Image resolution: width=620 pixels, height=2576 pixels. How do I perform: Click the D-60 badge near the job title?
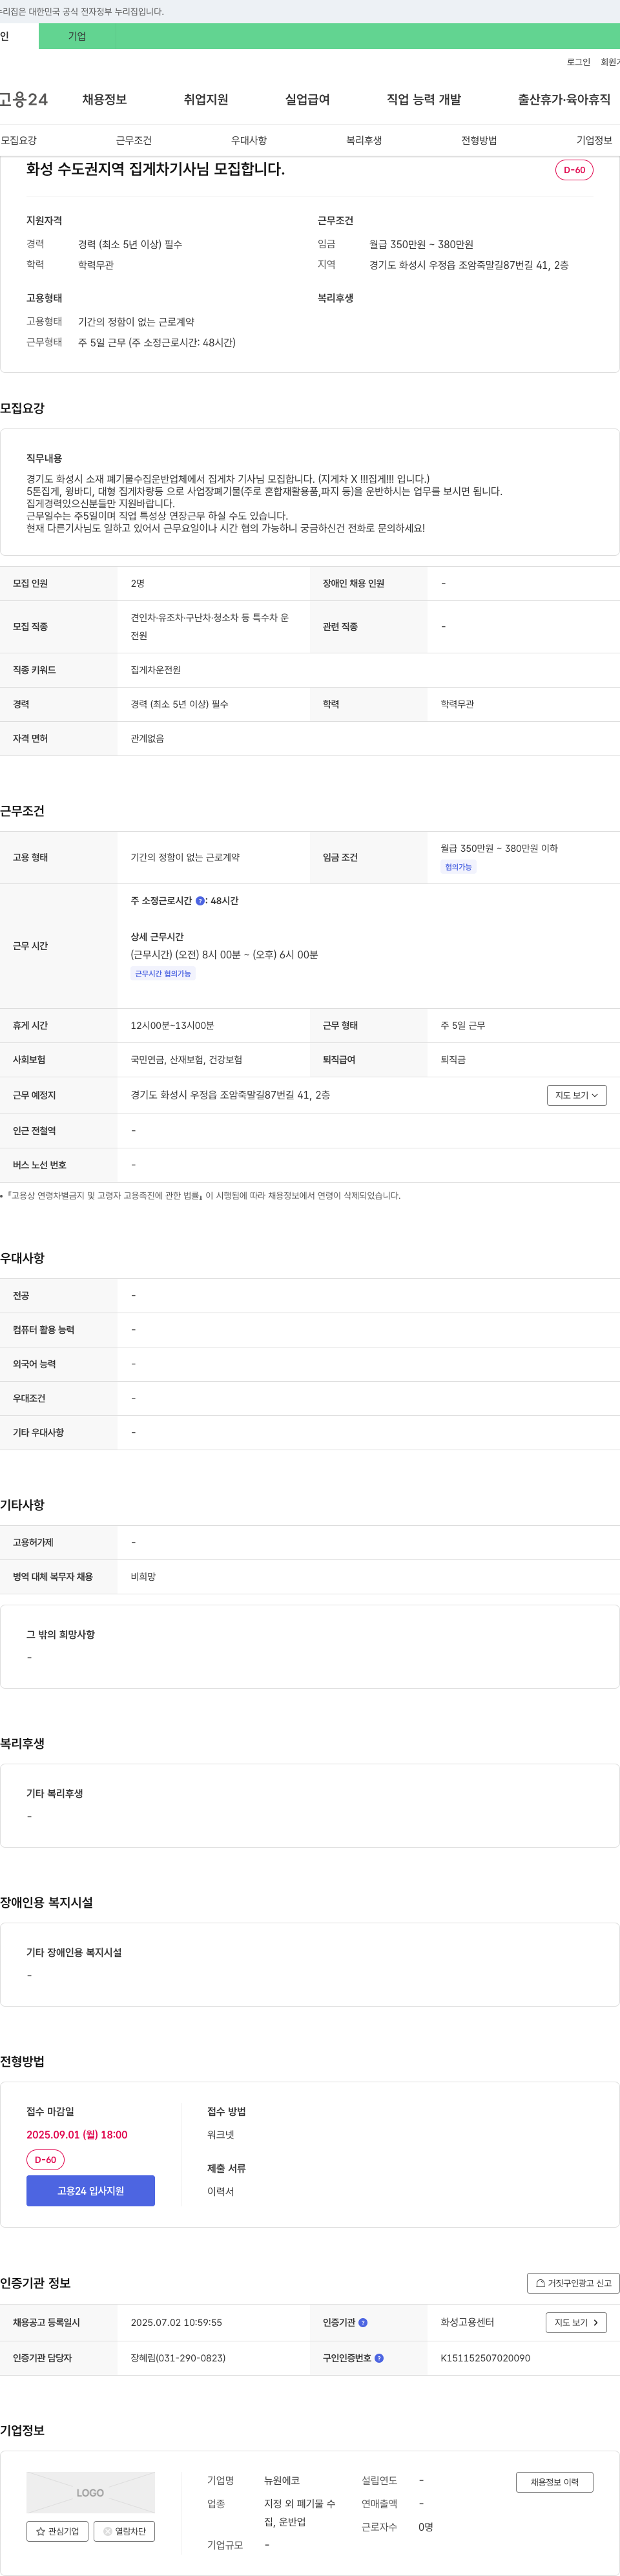574,170
